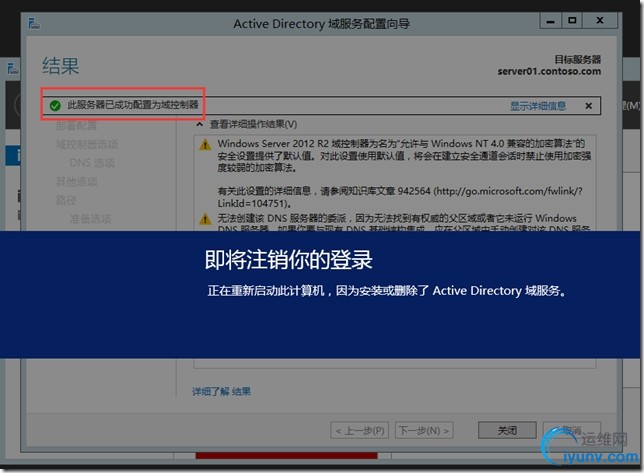
Task: Click the 即将注销你的登录 heading
Action: point(288,259)
